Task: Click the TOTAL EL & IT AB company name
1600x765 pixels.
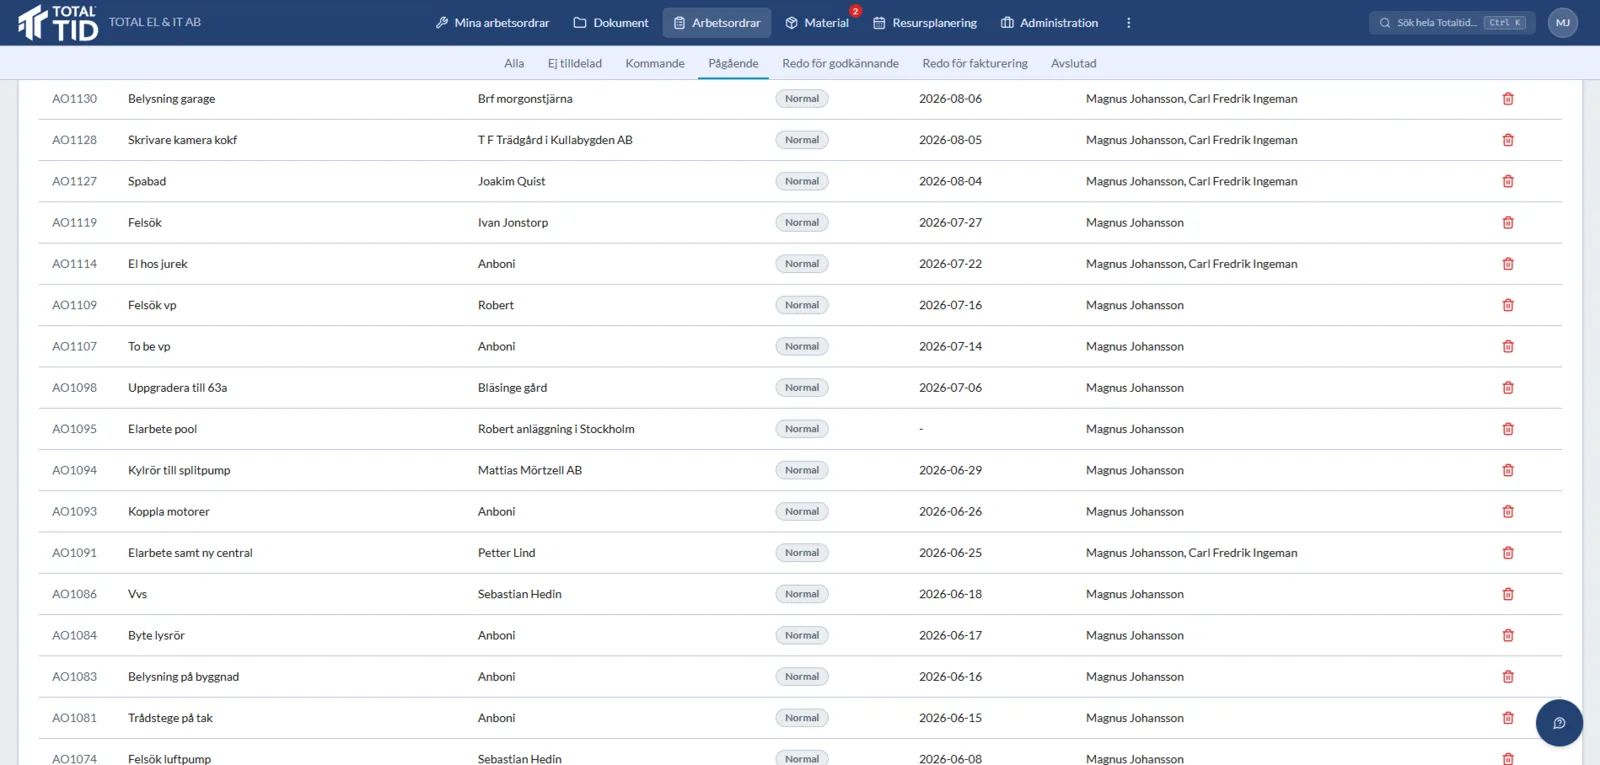Action: pos(155,22)
